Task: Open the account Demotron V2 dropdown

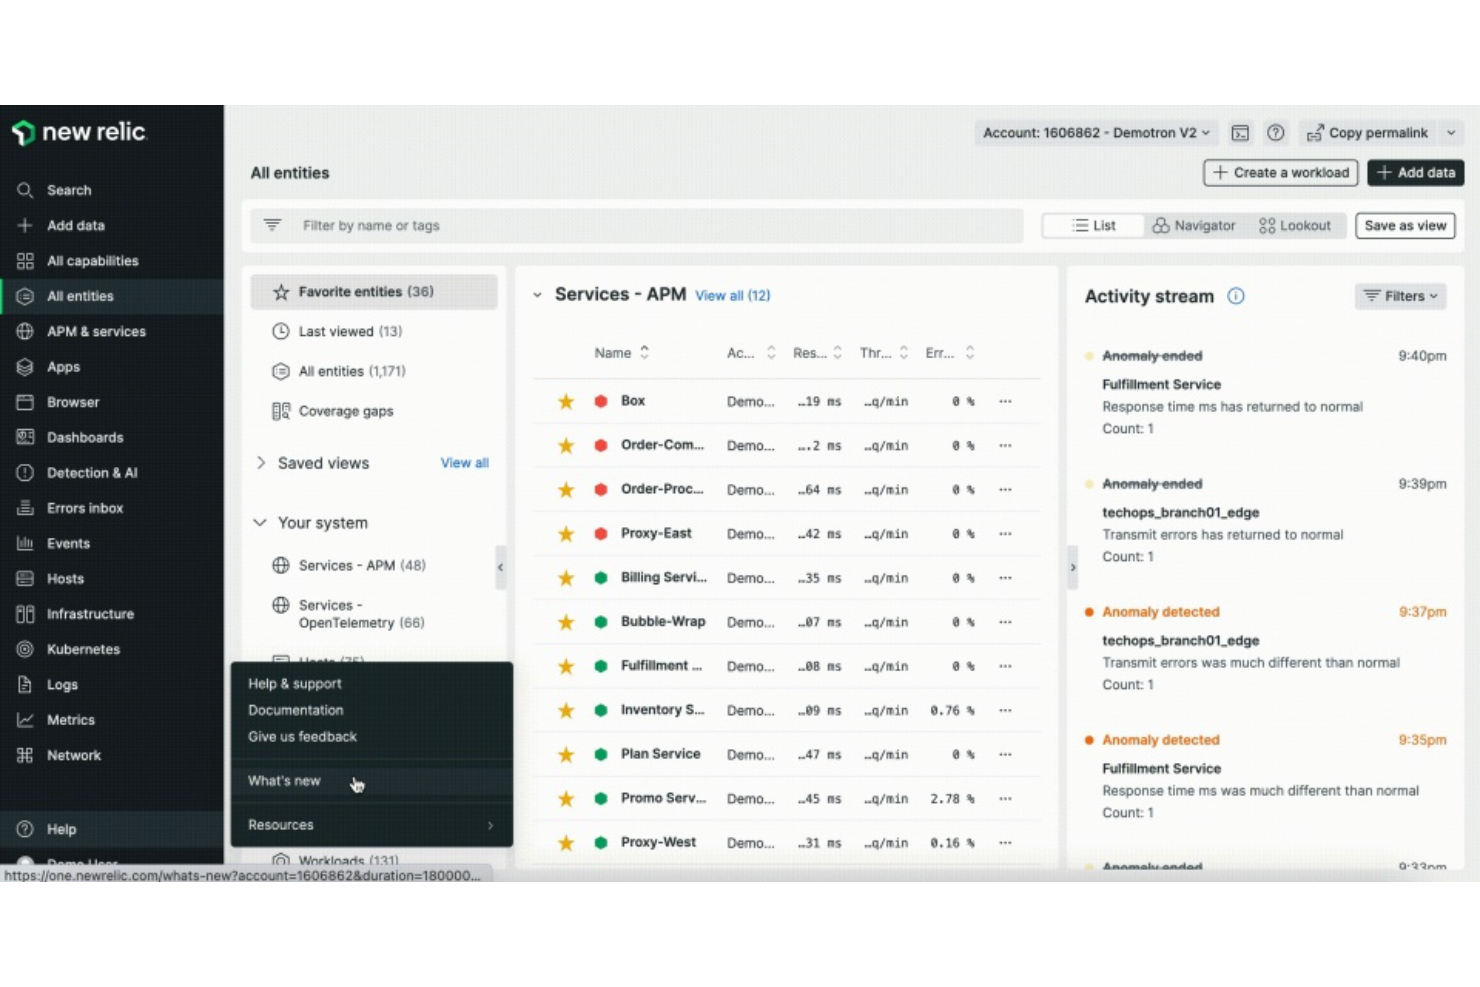Action: (x=1095, y=132)
